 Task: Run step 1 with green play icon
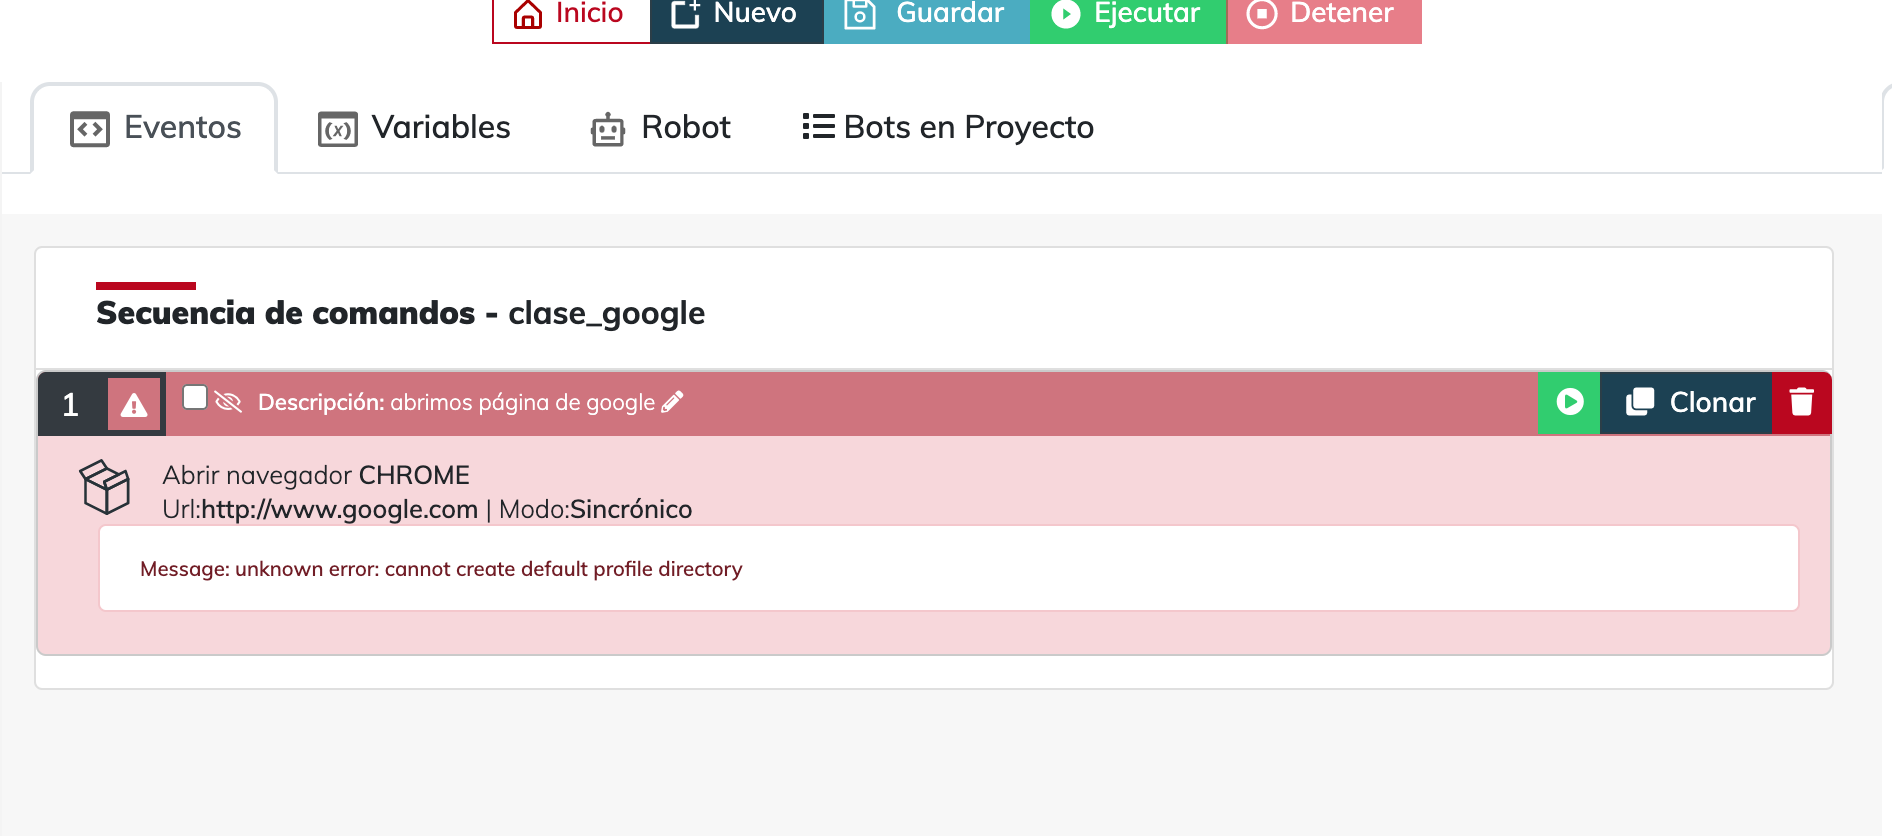point(1569,402)
